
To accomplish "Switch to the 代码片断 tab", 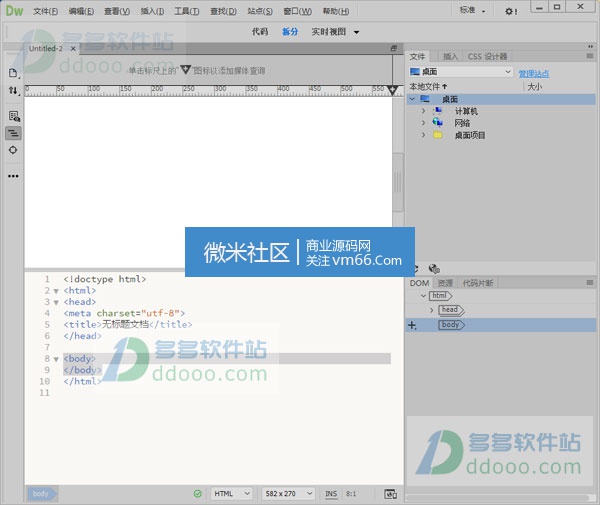I will pos(478,283).
